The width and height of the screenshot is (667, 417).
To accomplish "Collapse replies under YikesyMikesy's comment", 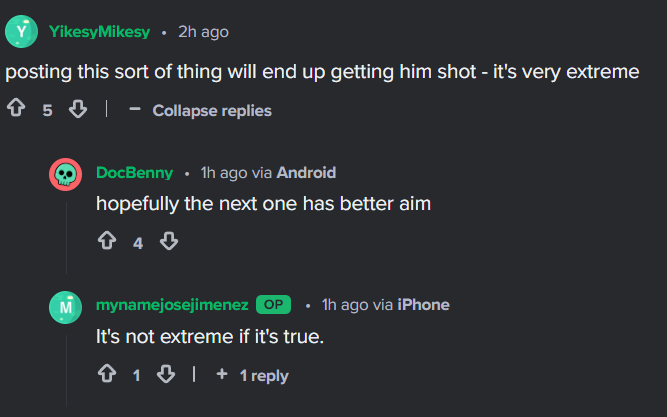I will pyautogui.click(x=200, y=111).
